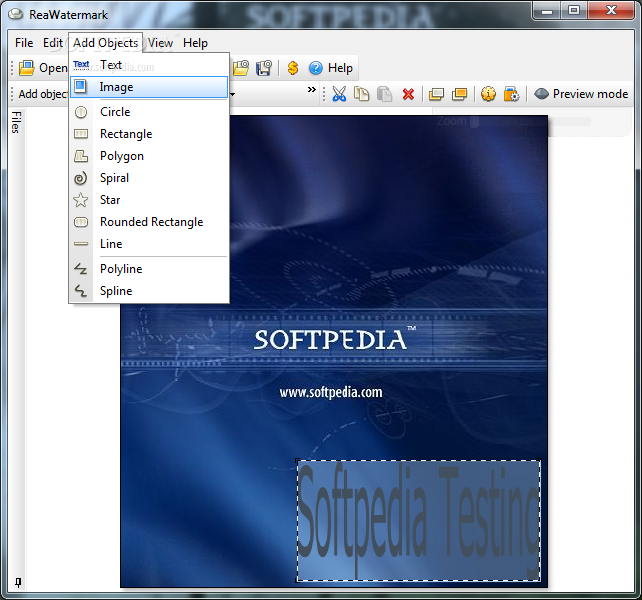Select Image from the Add Objects menu
The height and width of the screenshot is (600, 642).
click(149, 87)
